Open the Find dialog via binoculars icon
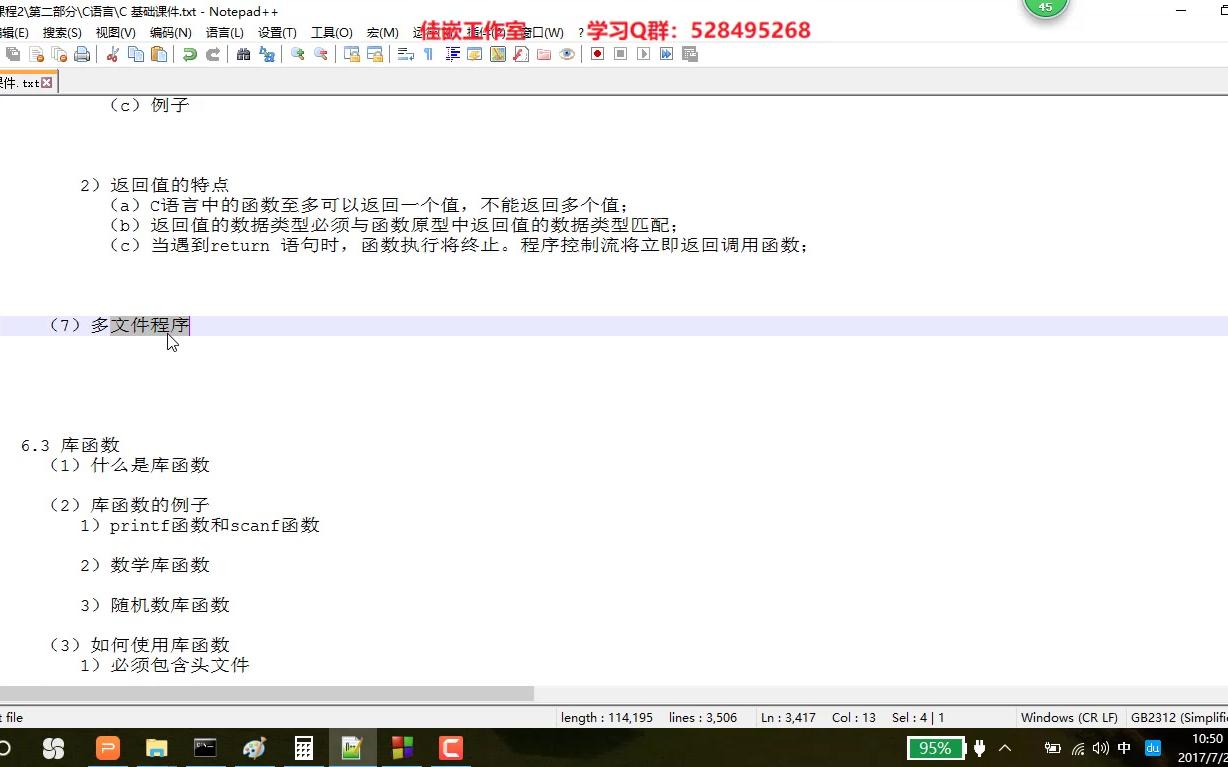 (243, 54)
